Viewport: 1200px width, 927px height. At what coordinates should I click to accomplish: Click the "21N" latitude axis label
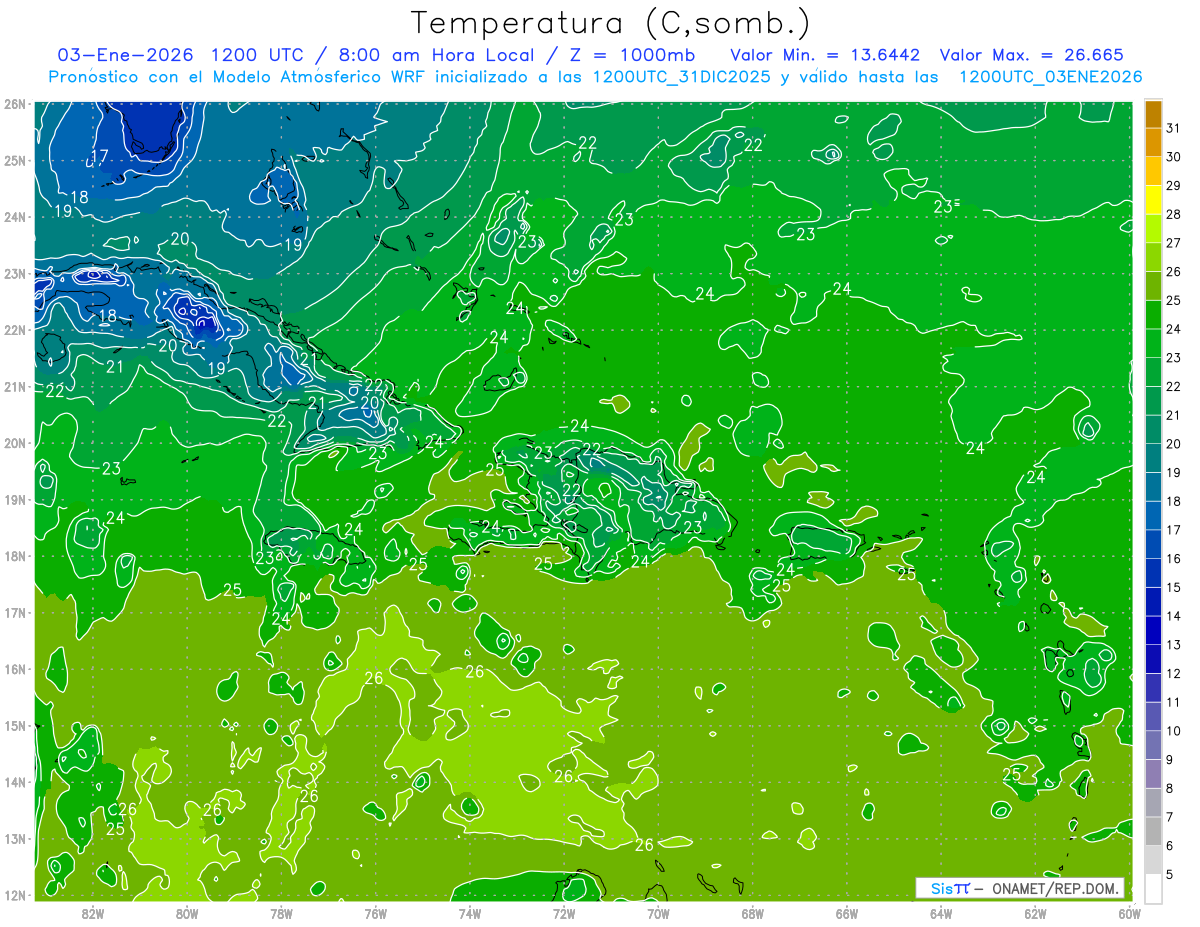tap(15, 386)
